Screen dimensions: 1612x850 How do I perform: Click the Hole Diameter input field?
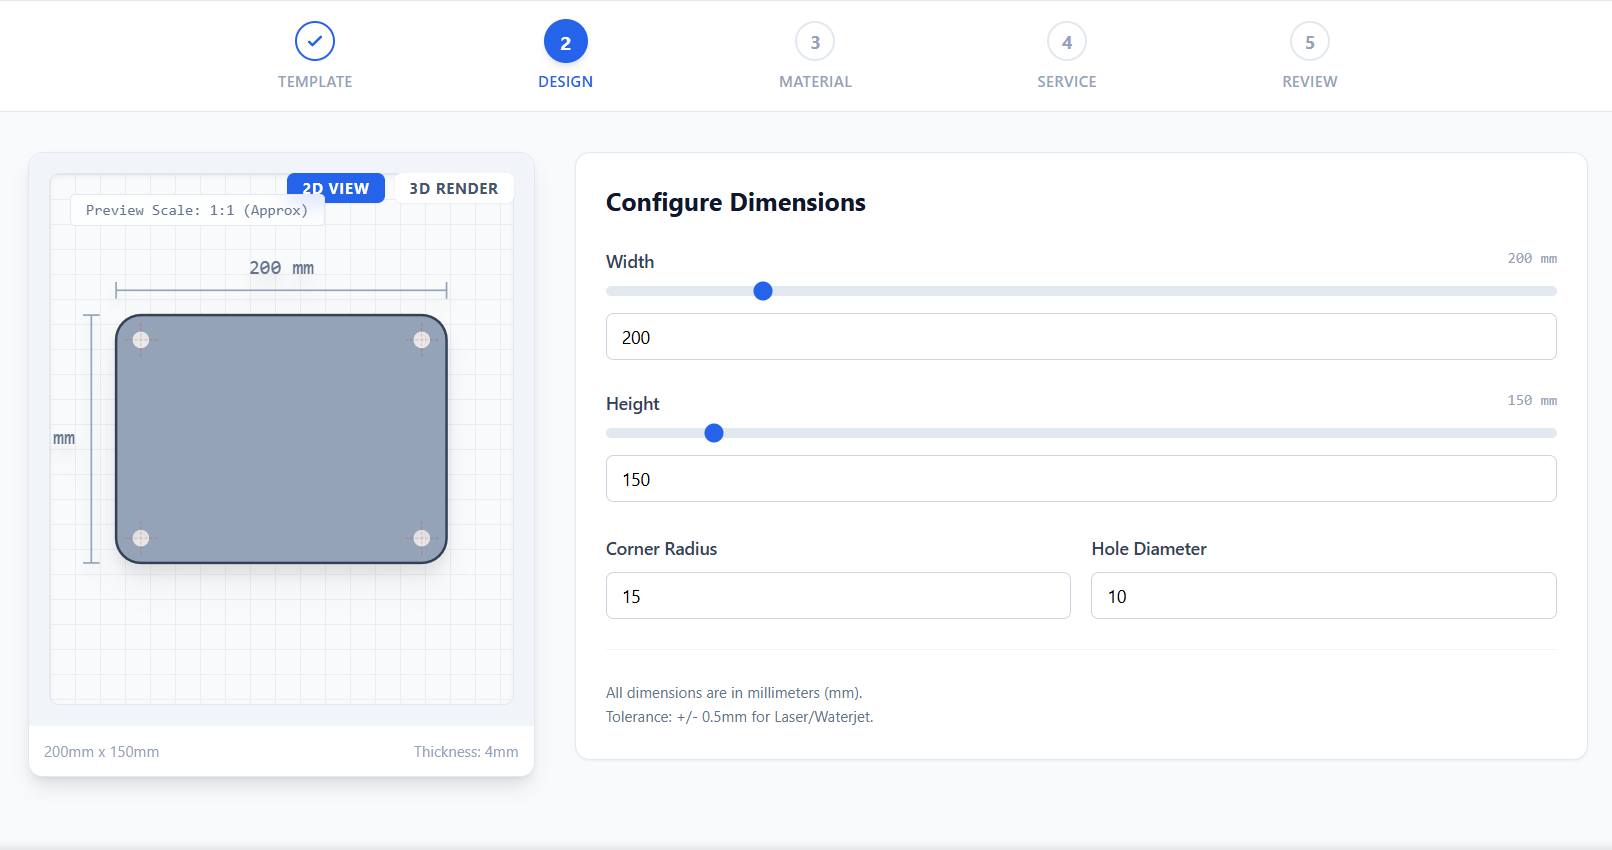point(1322,596)
